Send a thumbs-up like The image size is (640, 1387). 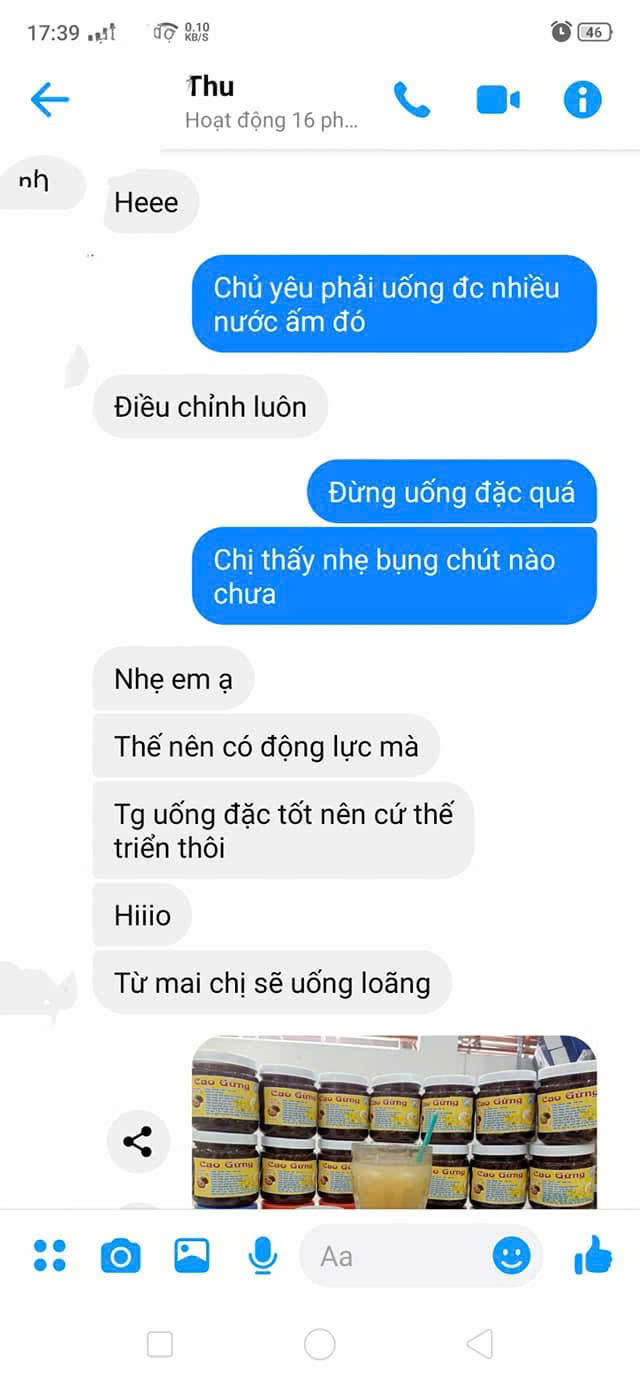click(x=593, y=1255)
